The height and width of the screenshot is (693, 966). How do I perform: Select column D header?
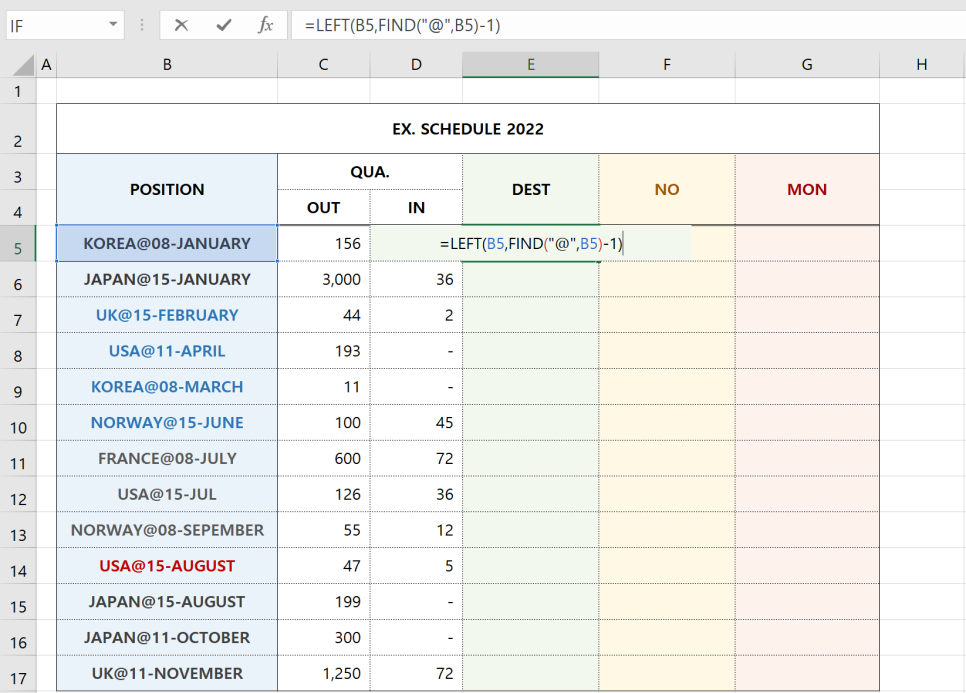click(x=416, y=65)
